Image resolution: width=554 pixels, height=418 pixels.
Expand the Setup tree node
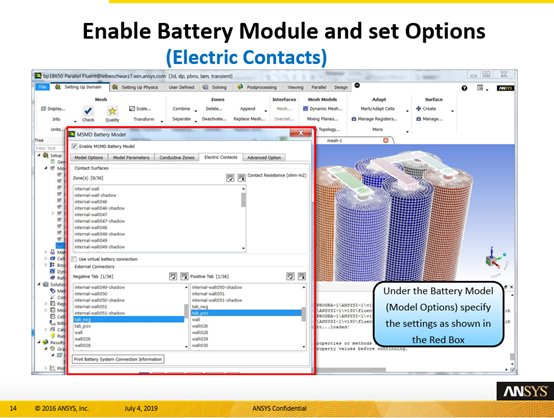click(x=39, y=155)
